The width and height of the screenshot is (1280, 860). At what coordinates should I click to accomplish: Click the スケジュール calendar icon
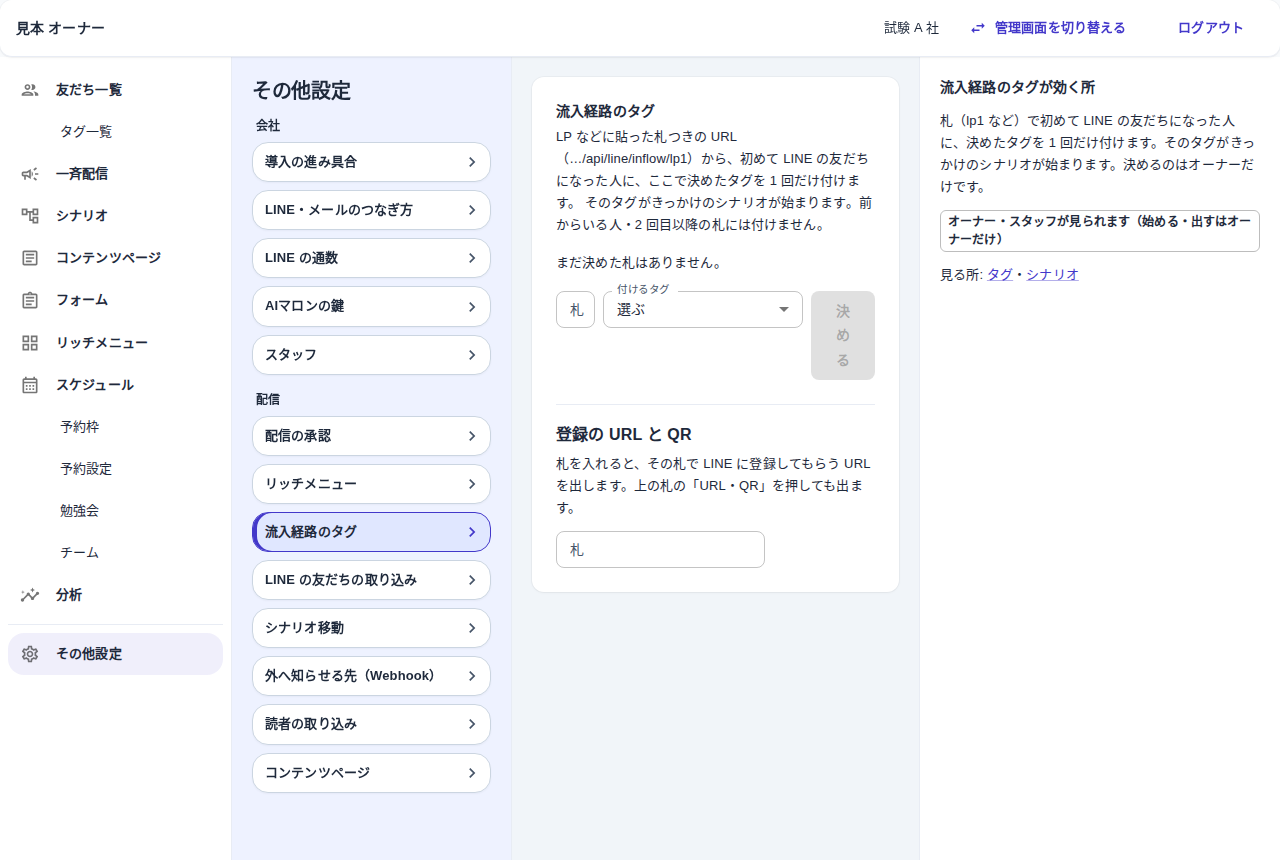(30, 385)
